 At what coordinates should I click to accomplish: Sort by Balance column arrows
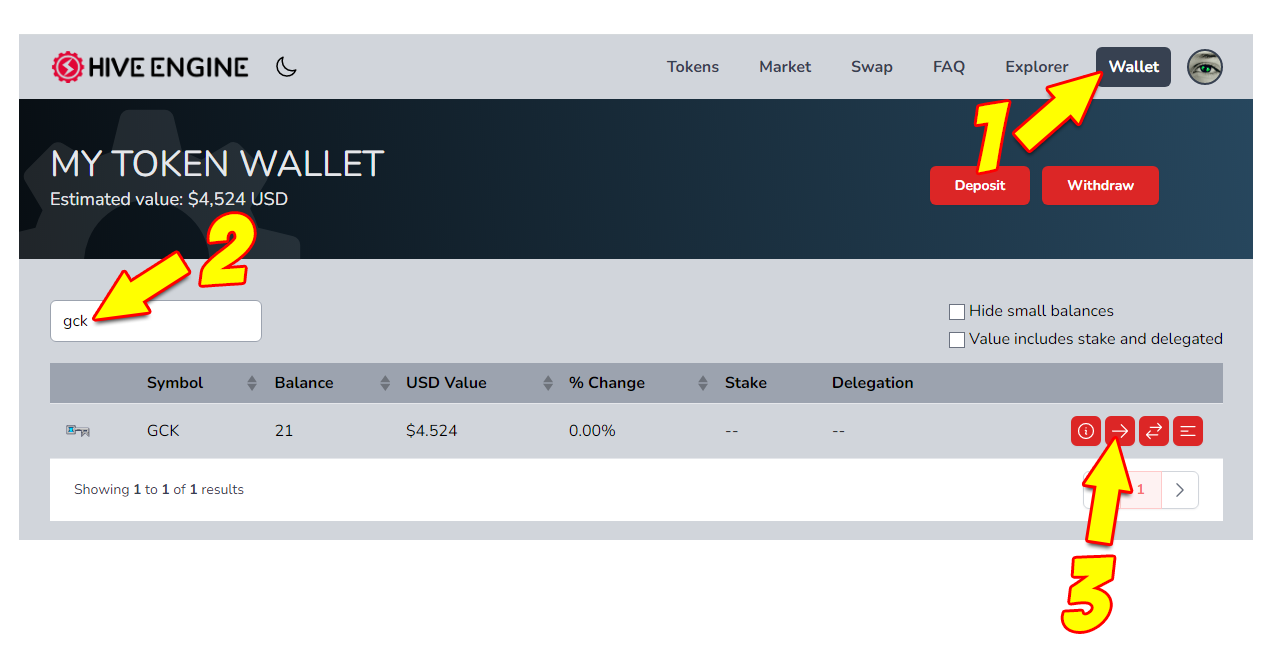tap(385, 383)
